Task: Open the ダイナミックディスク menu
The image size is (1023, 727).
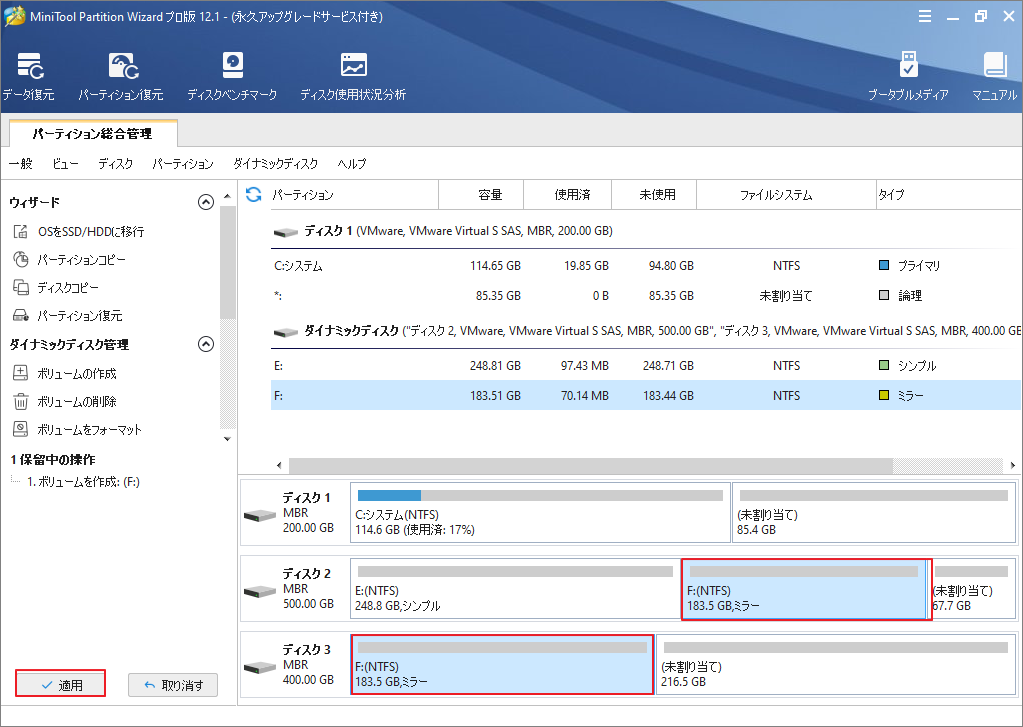Action: (275, 164)
